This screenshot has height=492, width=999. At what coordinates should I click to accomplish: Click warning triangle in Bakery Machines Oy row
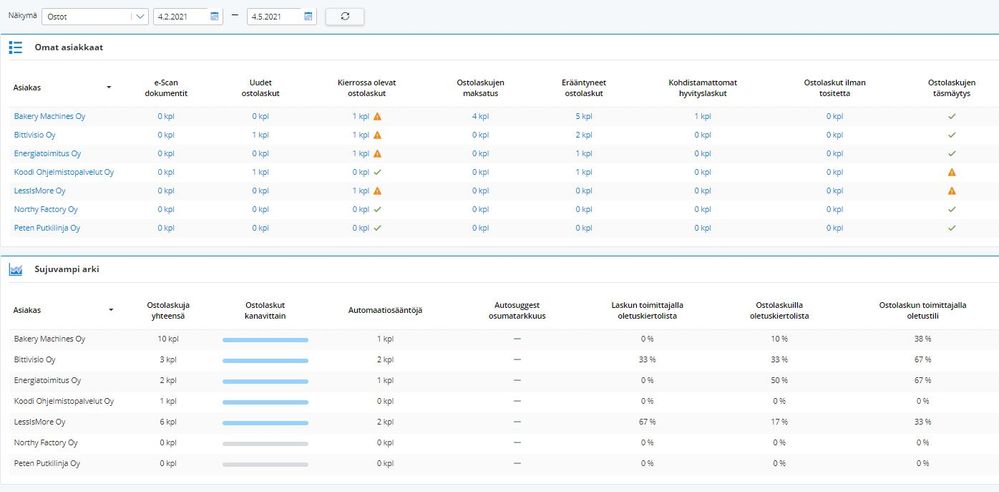click(377, 117)
